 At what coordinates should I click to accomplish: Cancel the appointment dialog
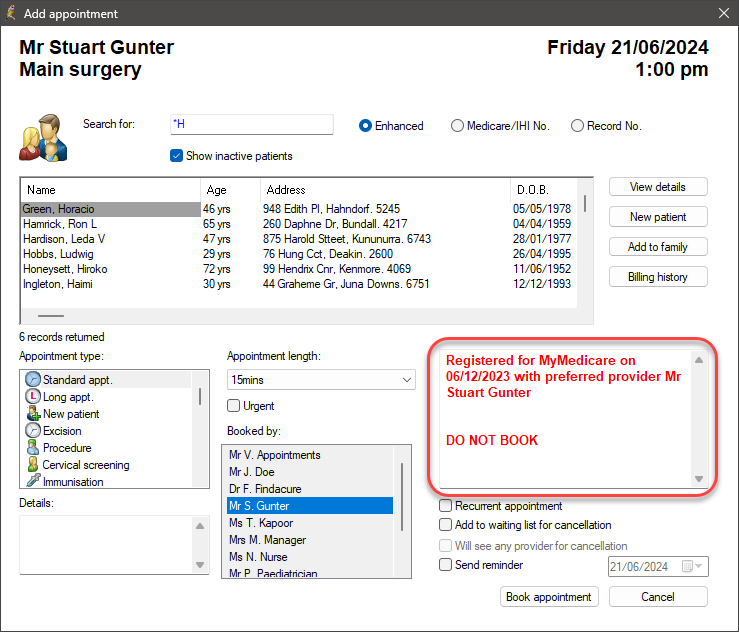(658, 597)
